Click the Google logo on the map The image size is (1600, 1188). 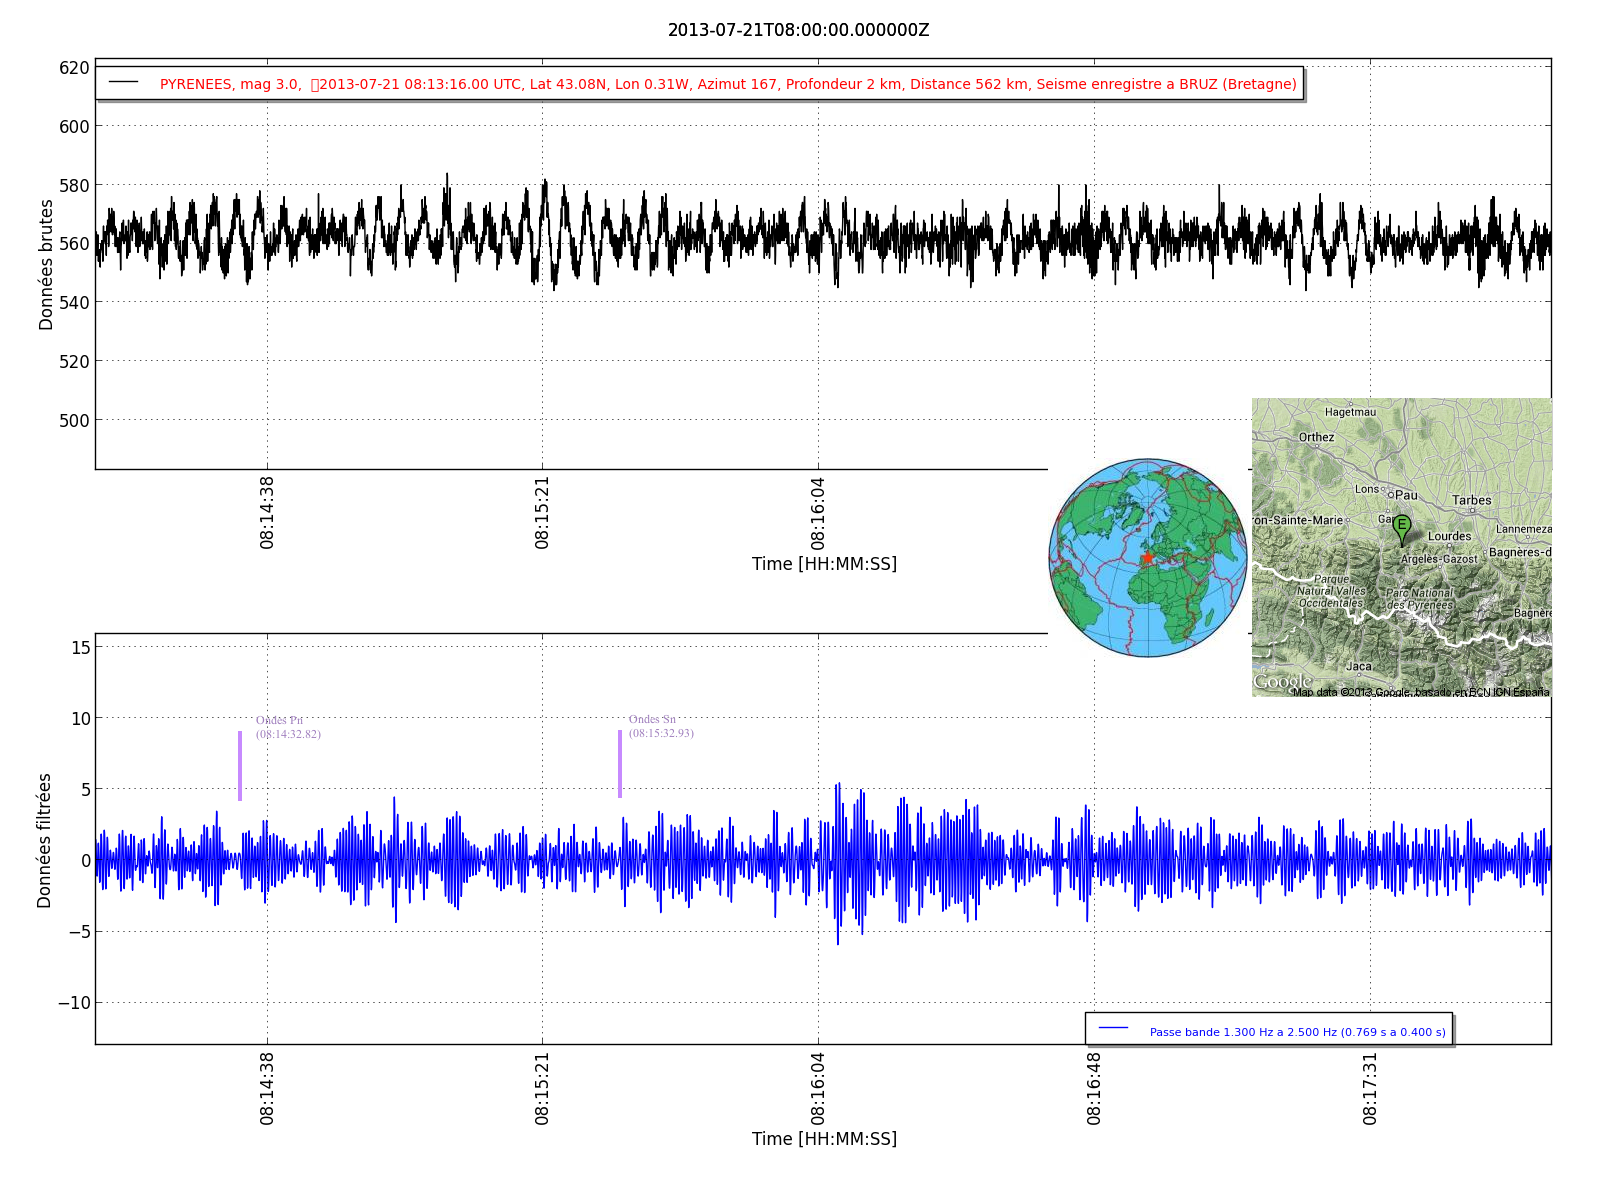(x=1282, y=682)
